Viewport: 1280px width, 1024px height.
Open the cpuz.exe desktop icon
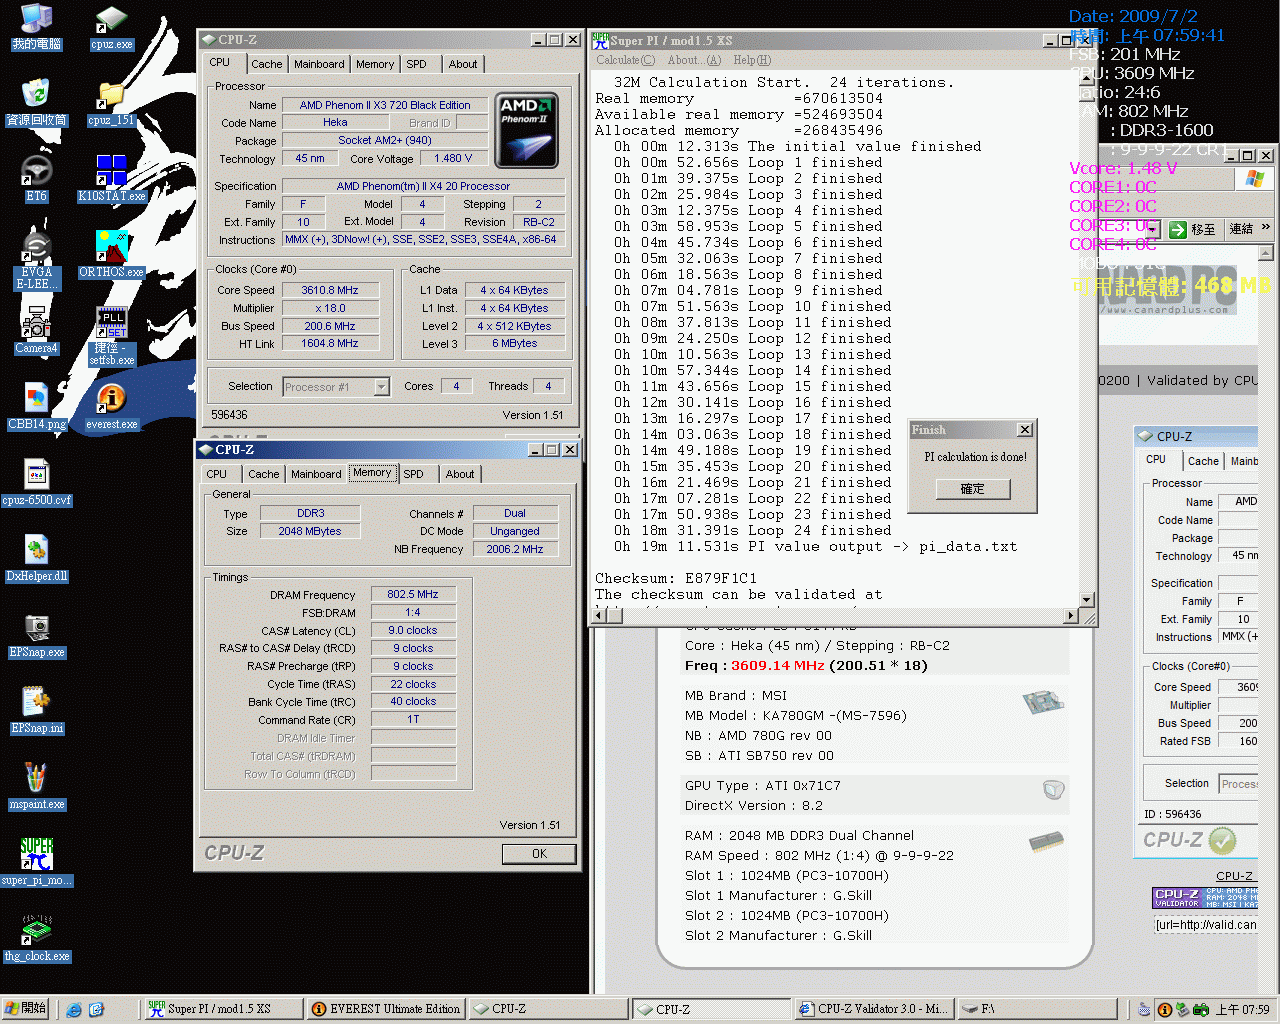click(x=111, y=27)
